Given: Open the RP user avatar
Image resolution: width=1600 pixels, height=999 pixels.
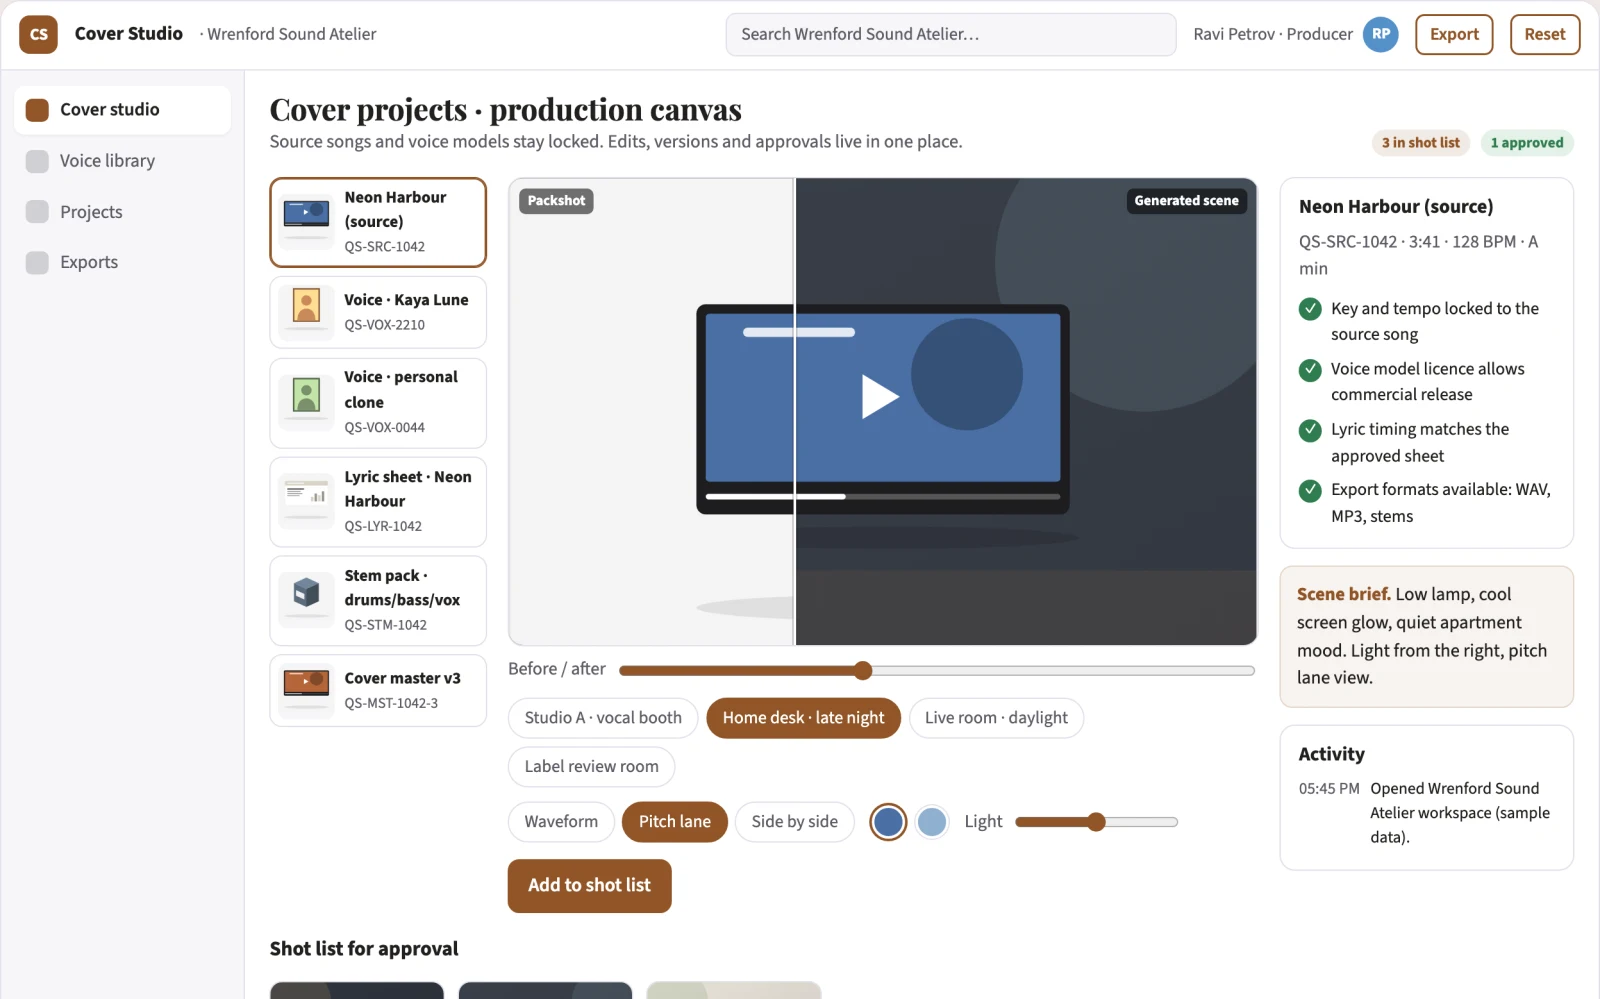Looking at the screenshot, I should pyautogui.click(x=1381, y=34).
